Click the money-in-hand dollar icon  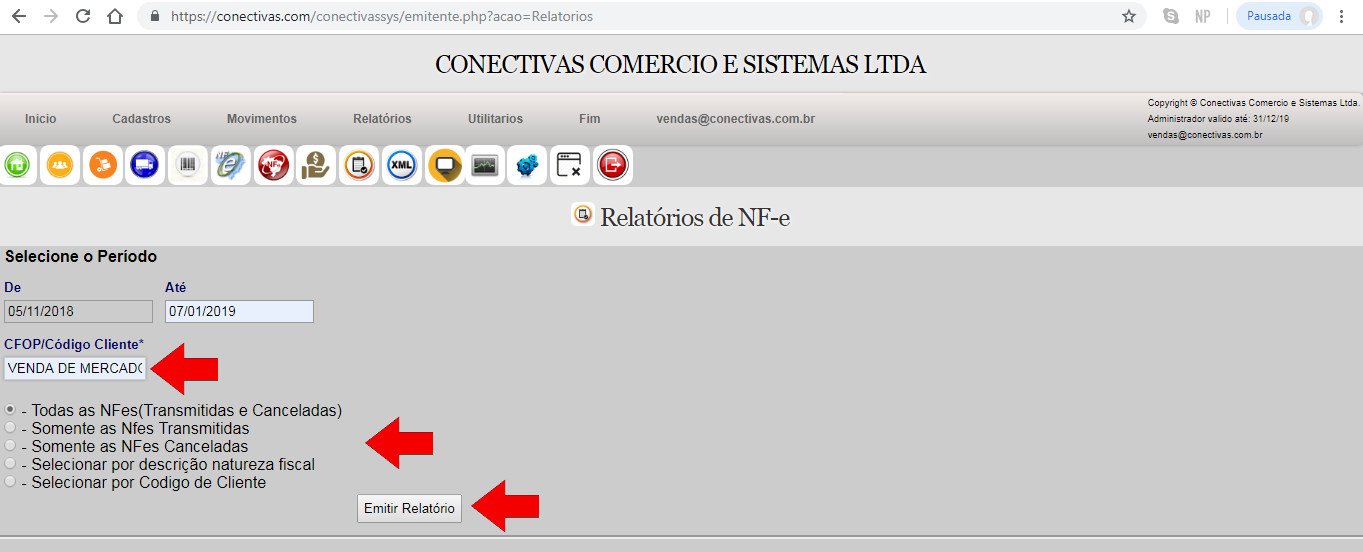click(x=316, y=165)
